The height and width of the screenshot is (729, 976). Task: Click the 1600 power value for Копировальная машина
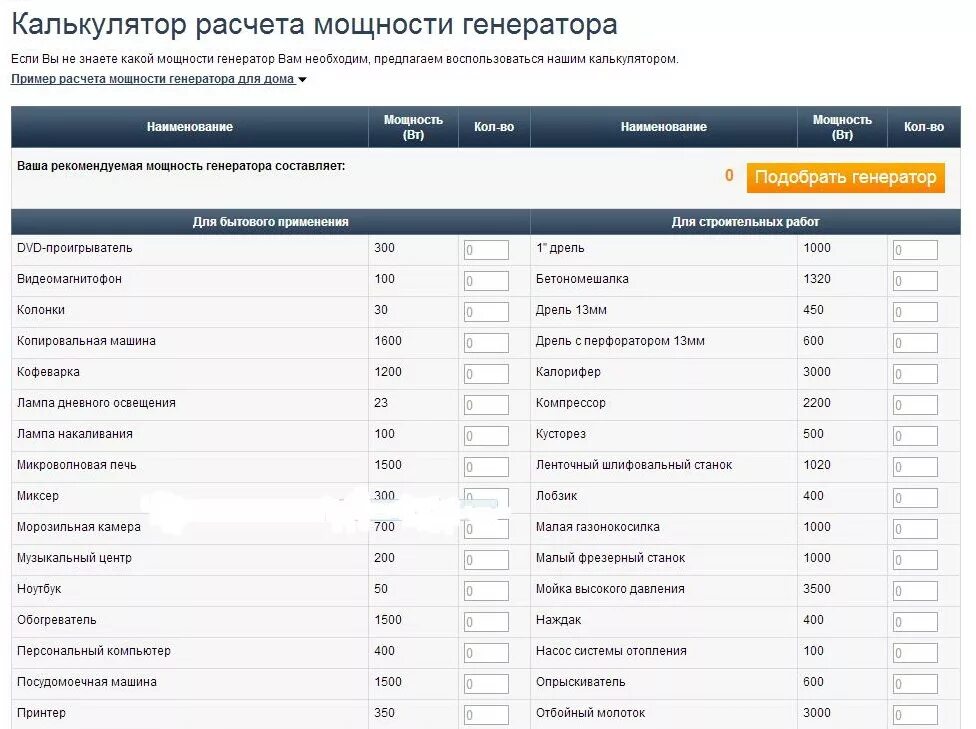coord(388,341)
